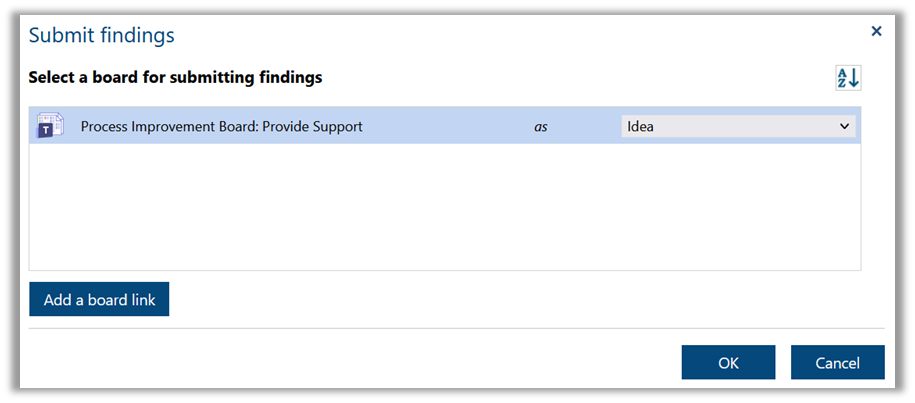915x403 pixels.
Task: Confirm with the OK button
Action: 728,362
